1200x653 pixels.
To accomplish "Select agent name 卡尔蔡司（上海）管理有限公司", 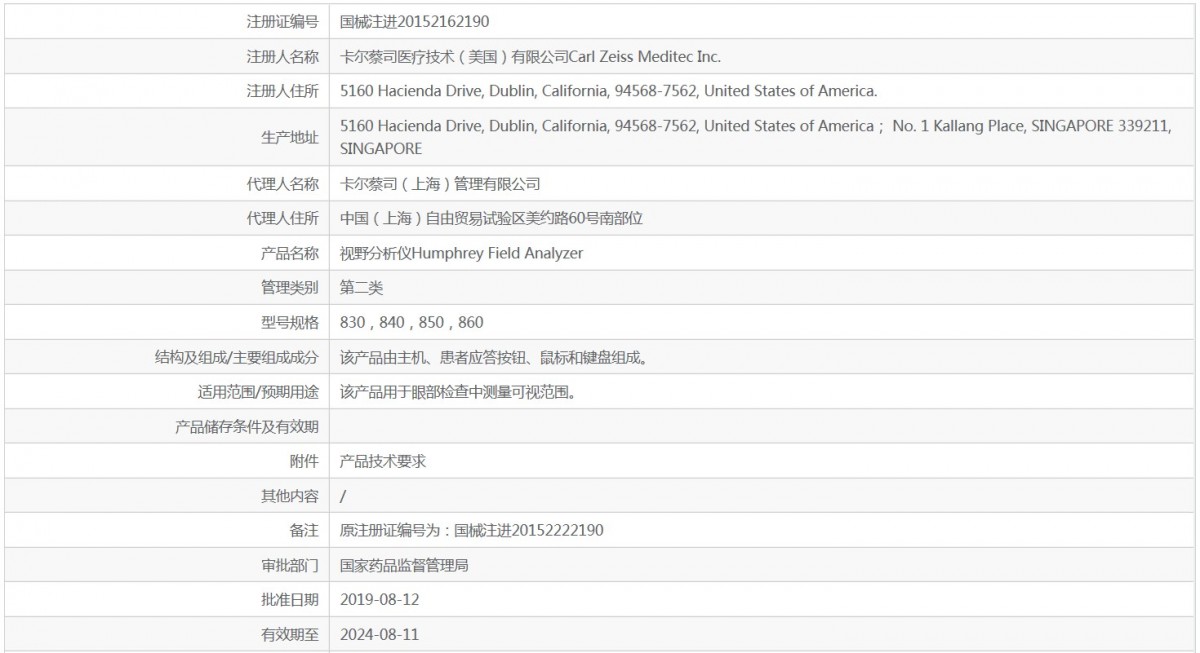I will pos(440,184).
